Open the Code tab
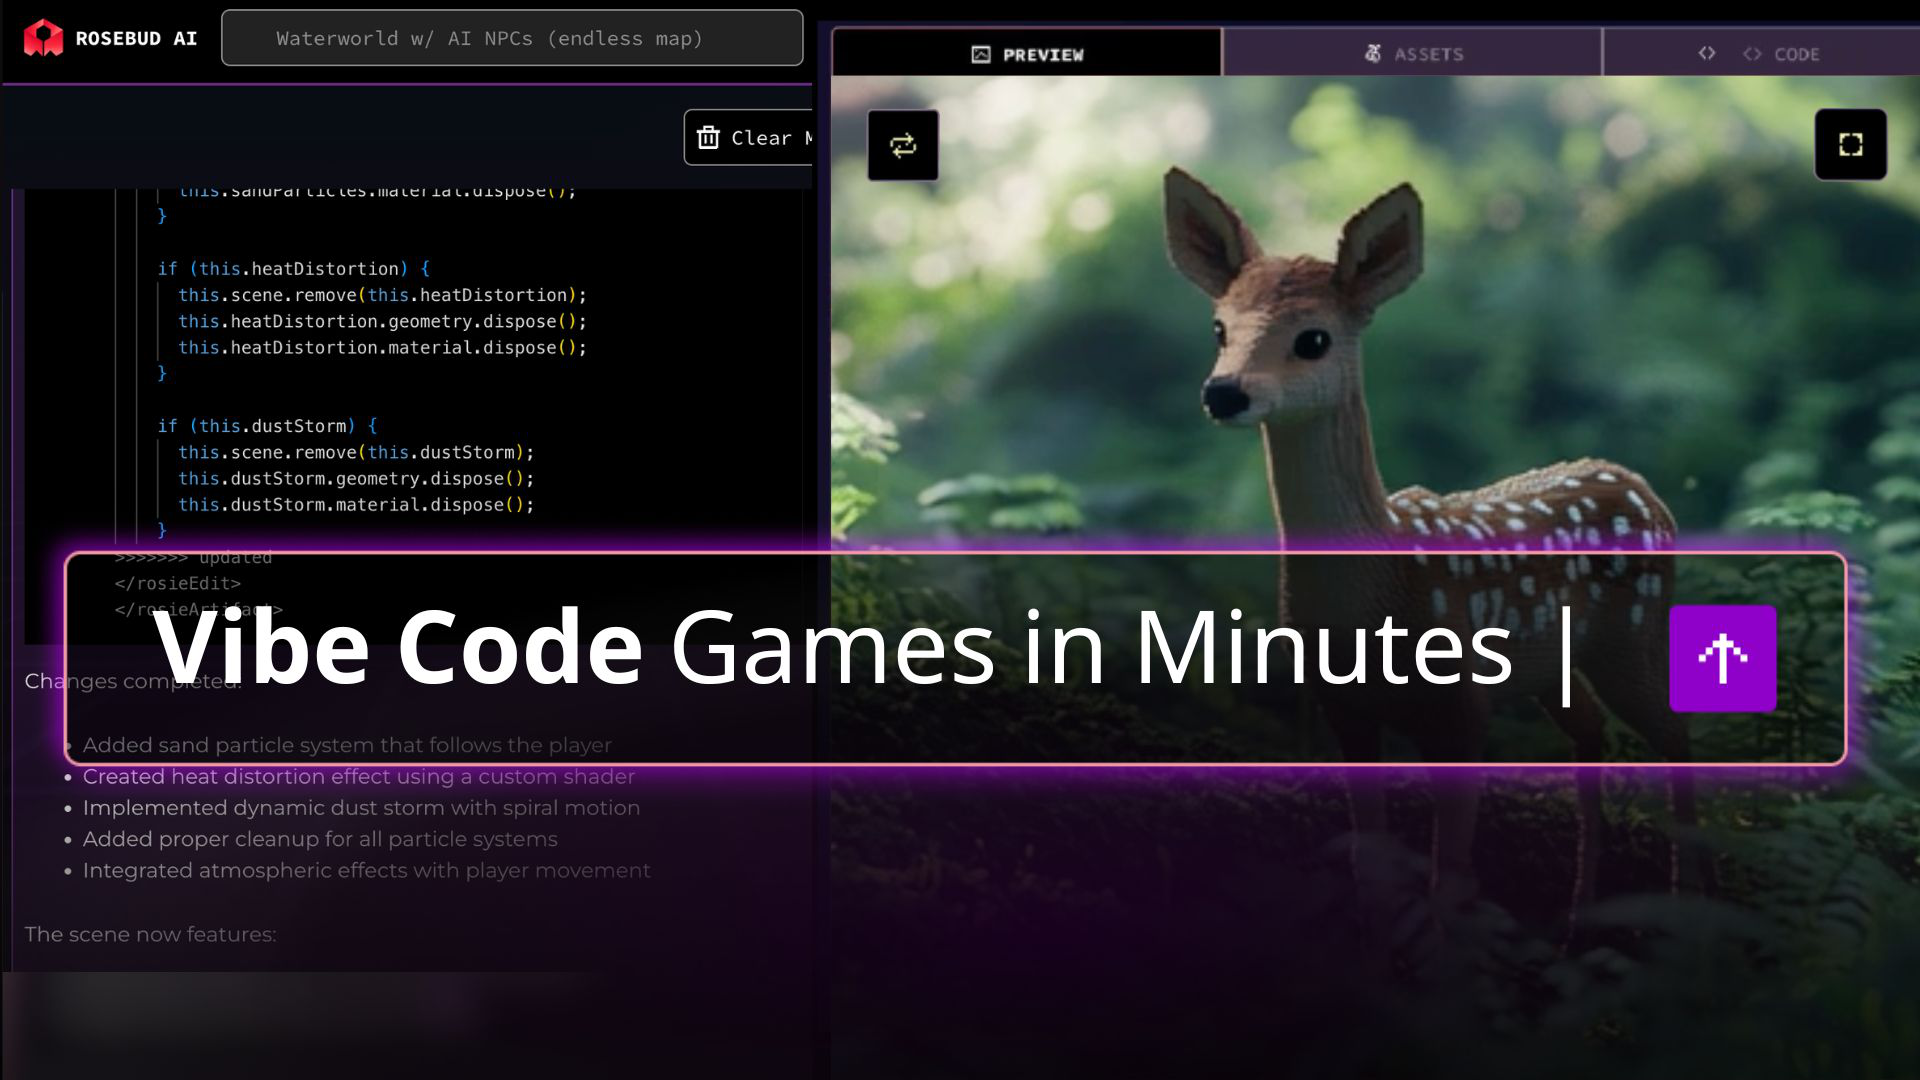This screenshot has height=1080, width=1920. click(x=1796, y=55)
